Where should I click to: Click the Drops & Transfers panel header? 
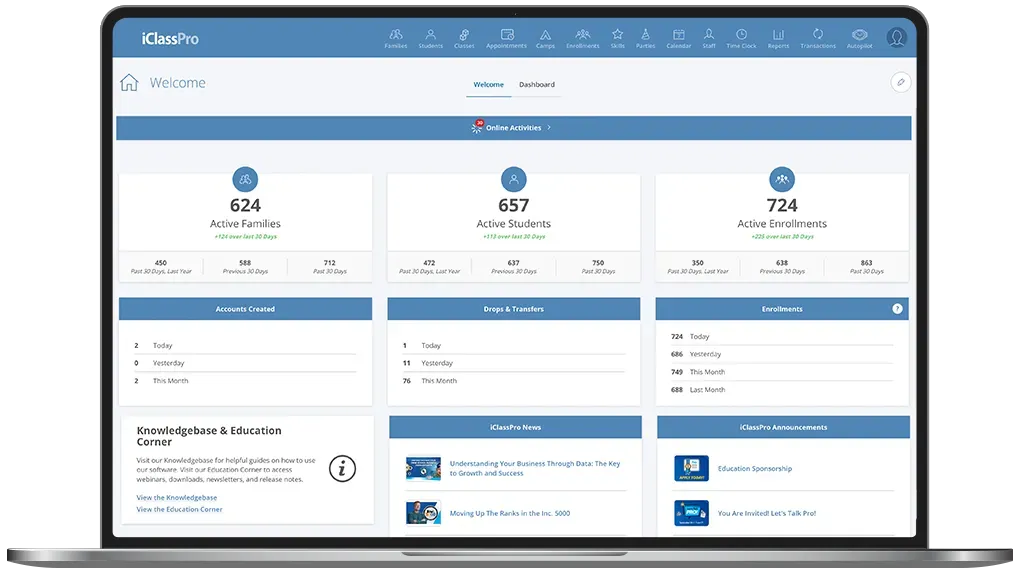click(x=513, y=309)
